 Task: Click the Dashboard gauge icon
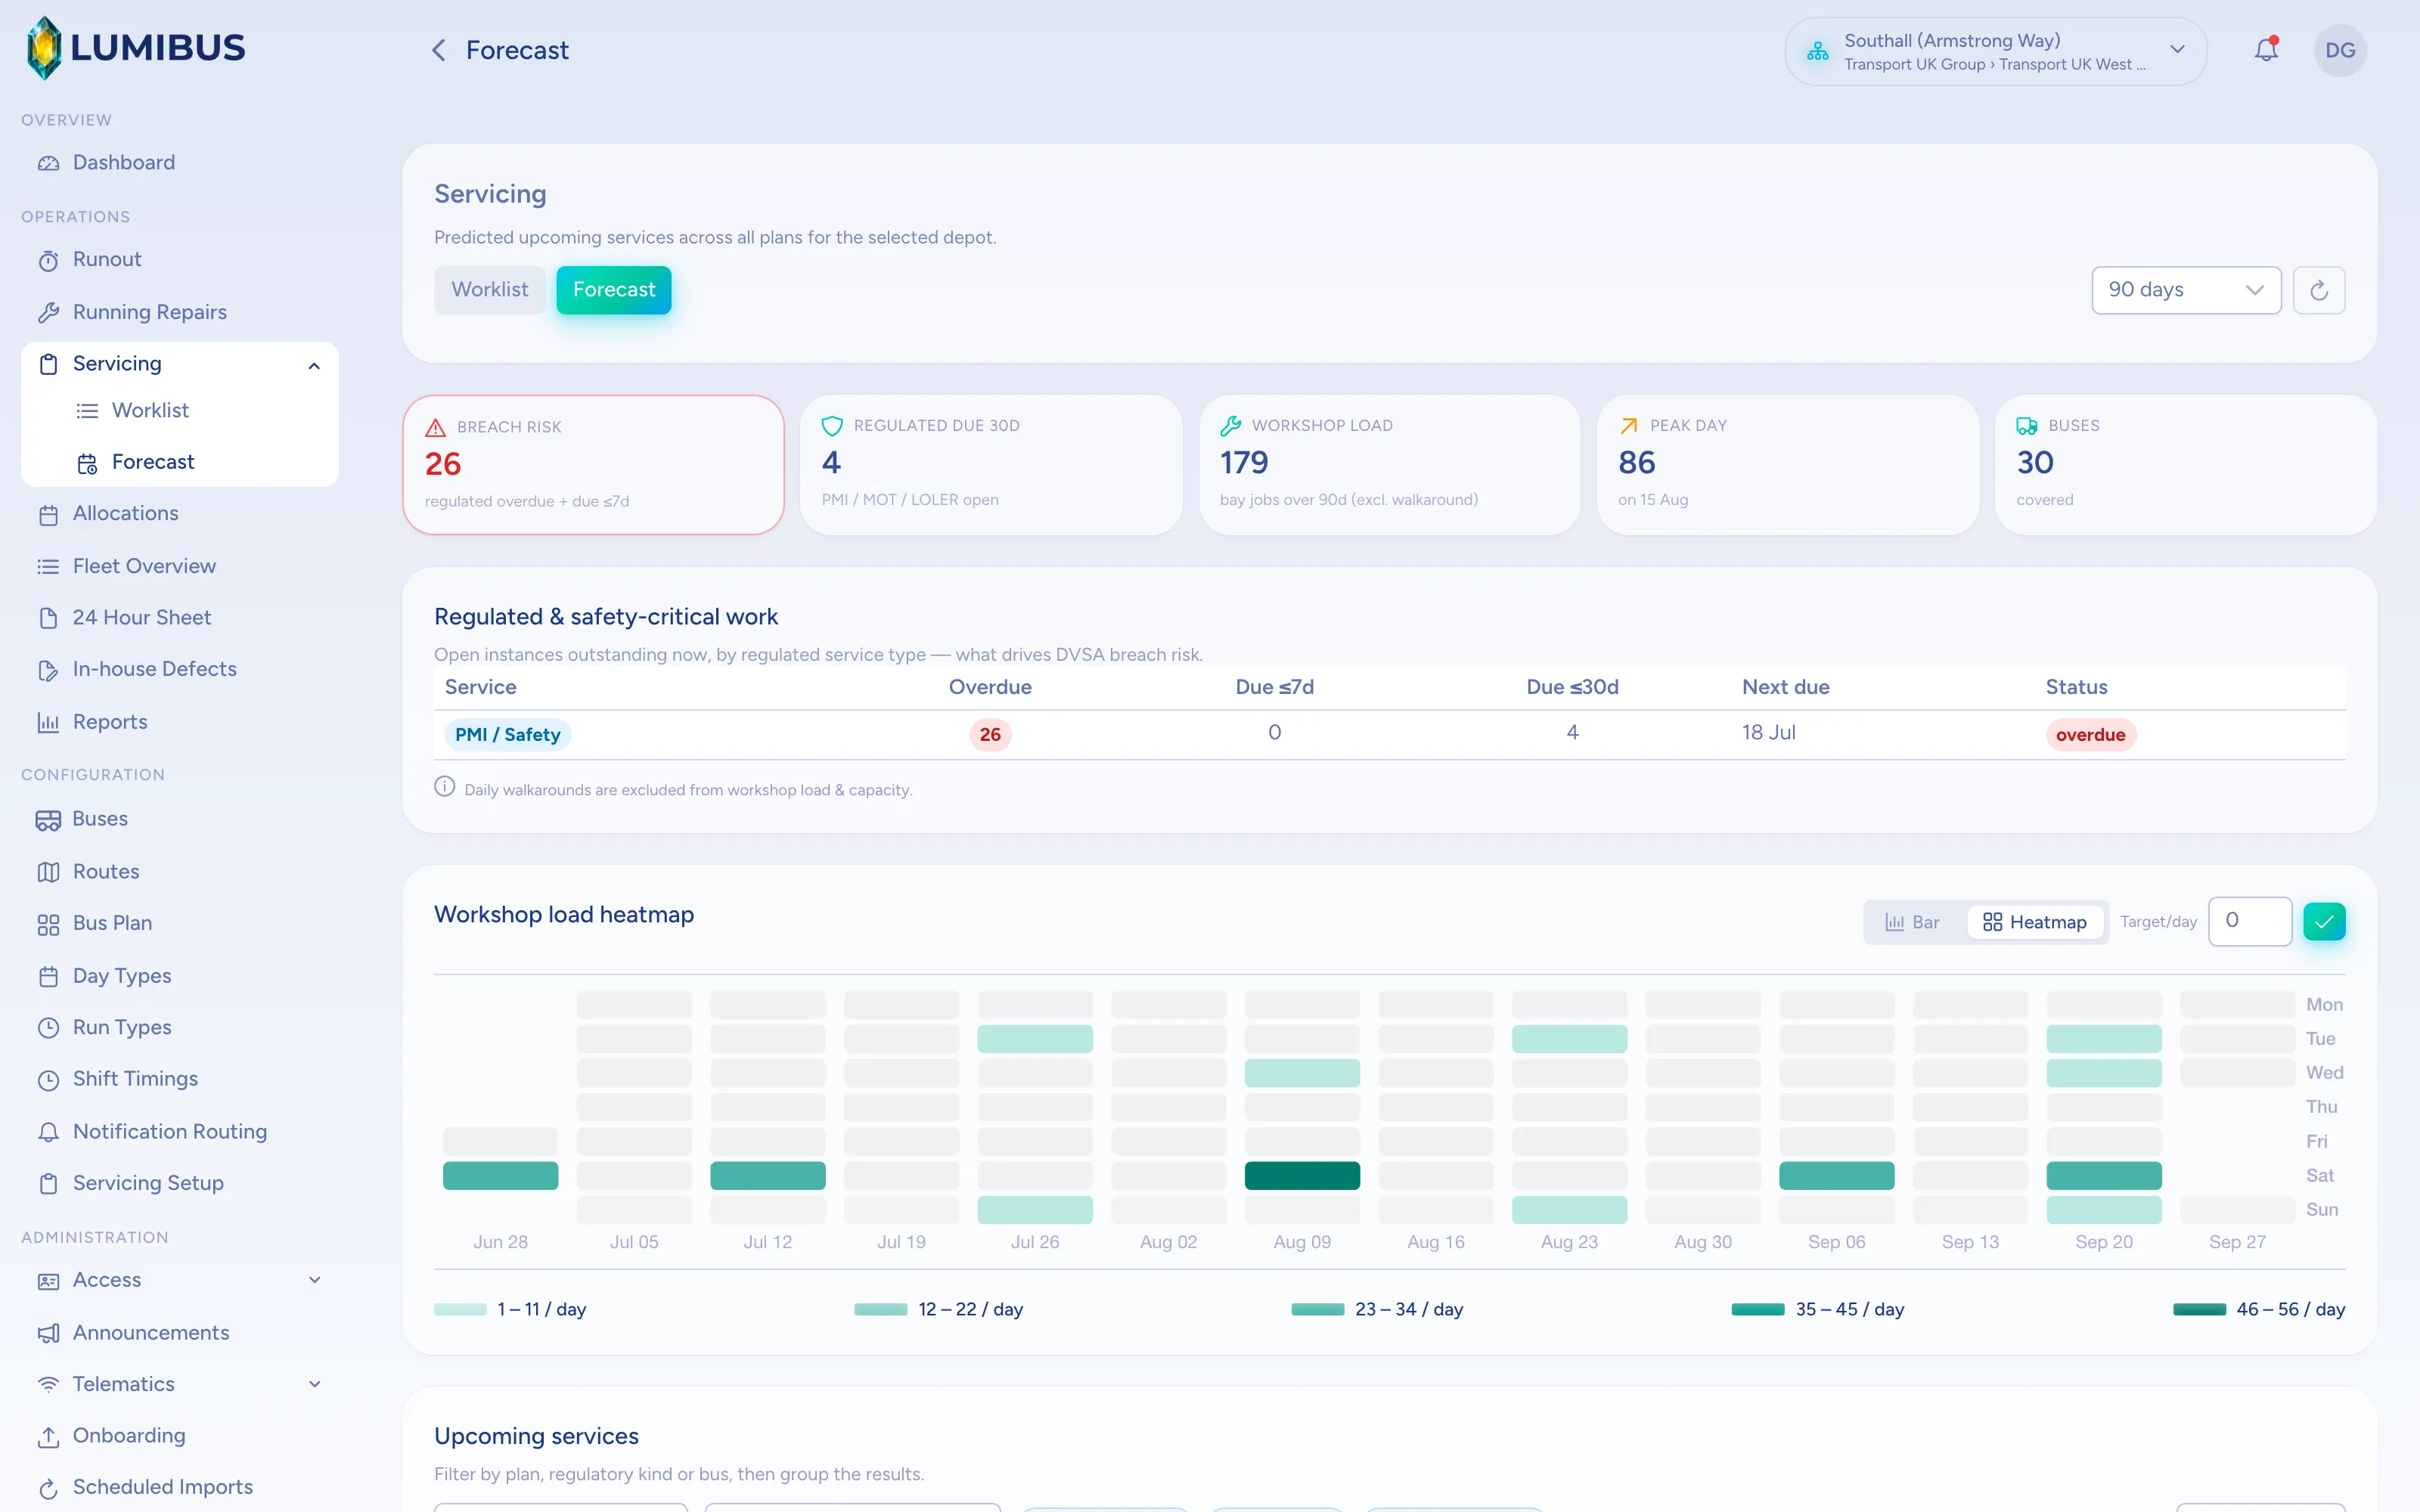48,163
